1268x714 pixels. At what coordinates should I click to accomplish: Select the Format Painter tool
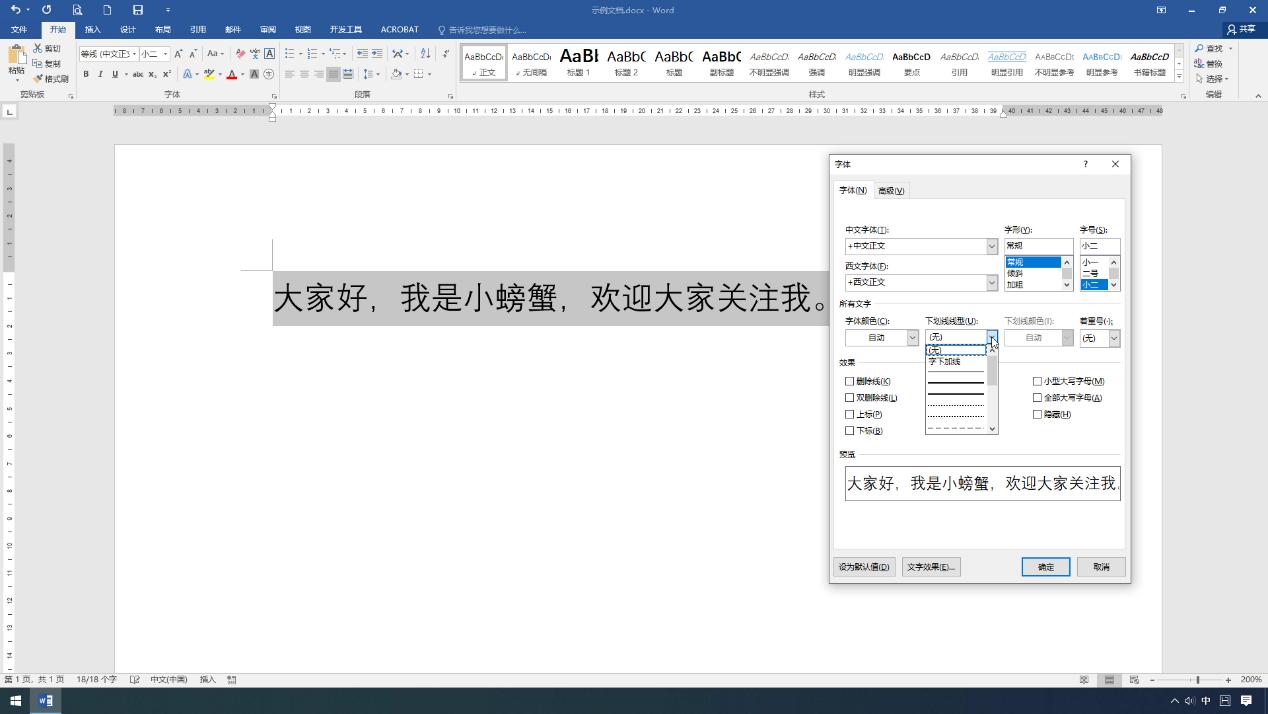tap(52, 79)
